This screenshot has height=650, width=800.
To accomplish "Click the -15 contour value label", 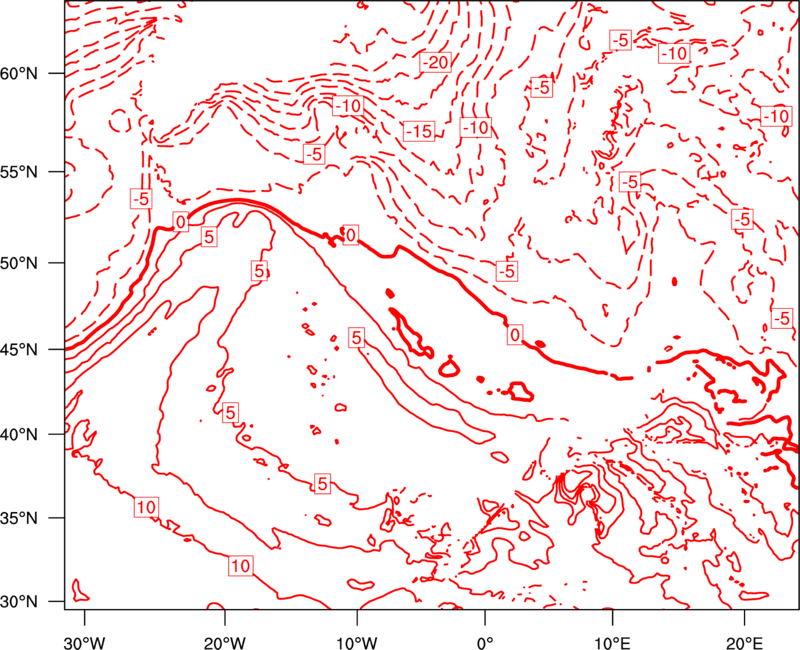I will point(419,132).
